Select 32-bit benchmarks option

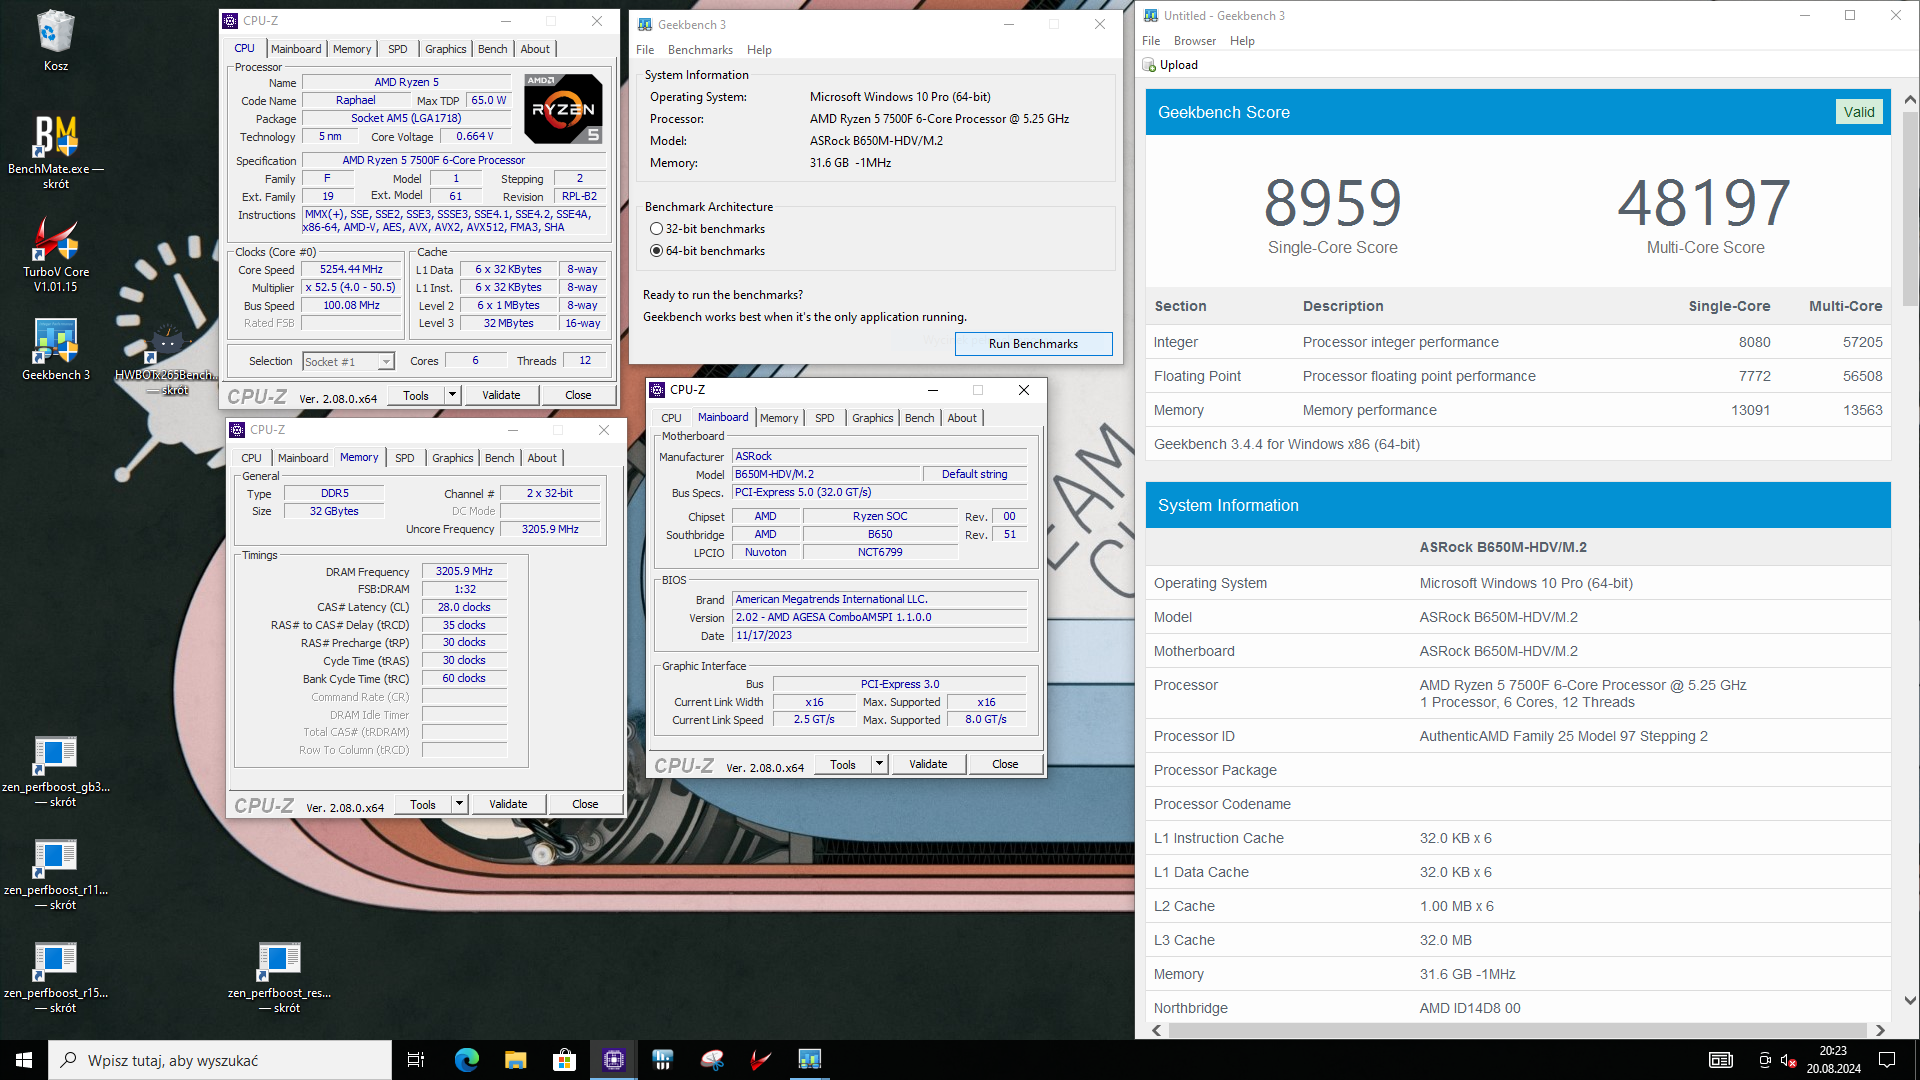708,229
